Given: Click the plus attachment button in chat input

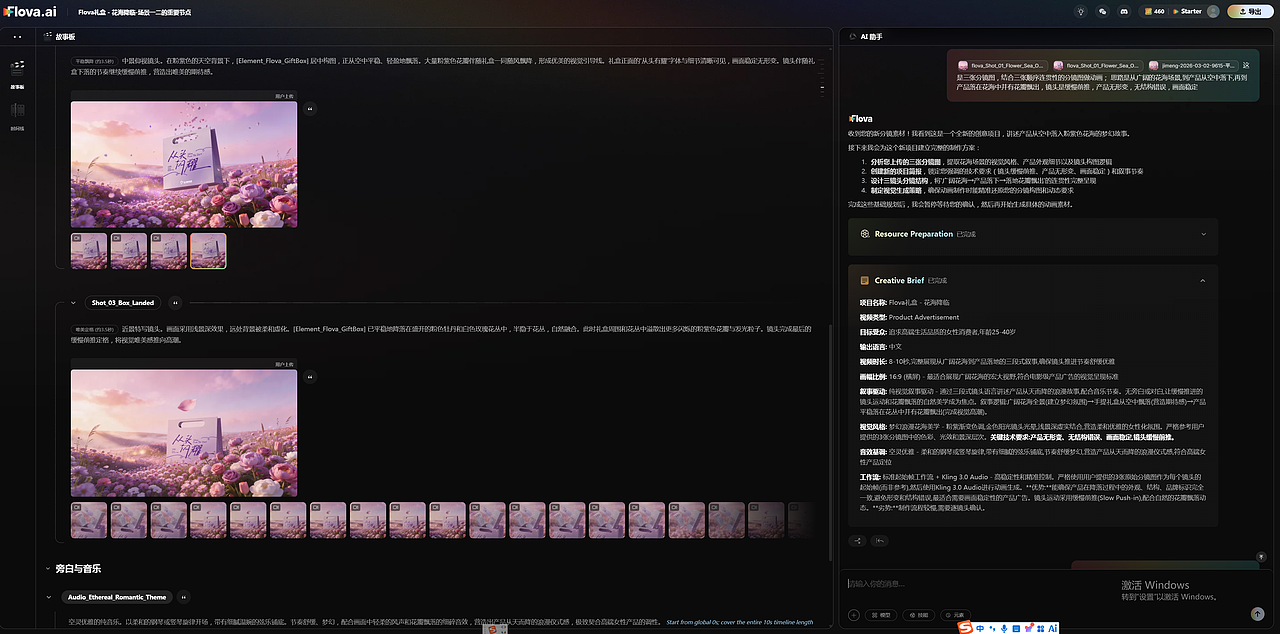Looking at the screenshot, I should [854, 615].
